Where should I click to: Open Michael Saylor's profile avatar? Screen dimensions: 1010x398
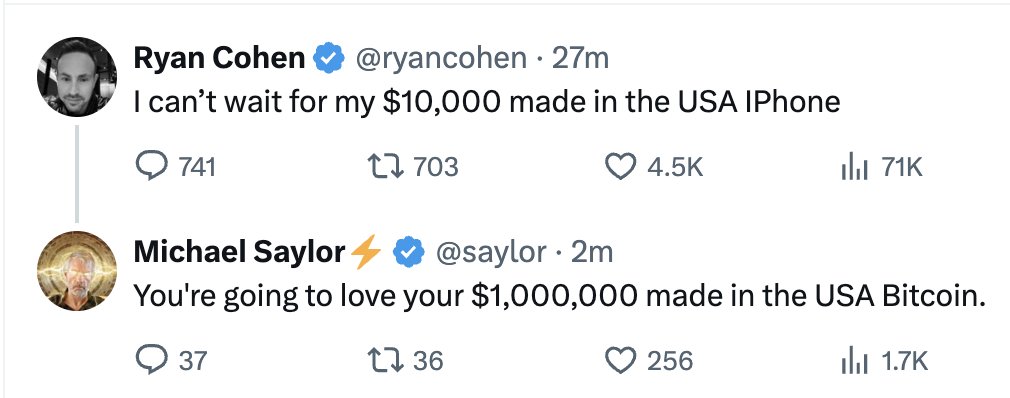[77, 270]
